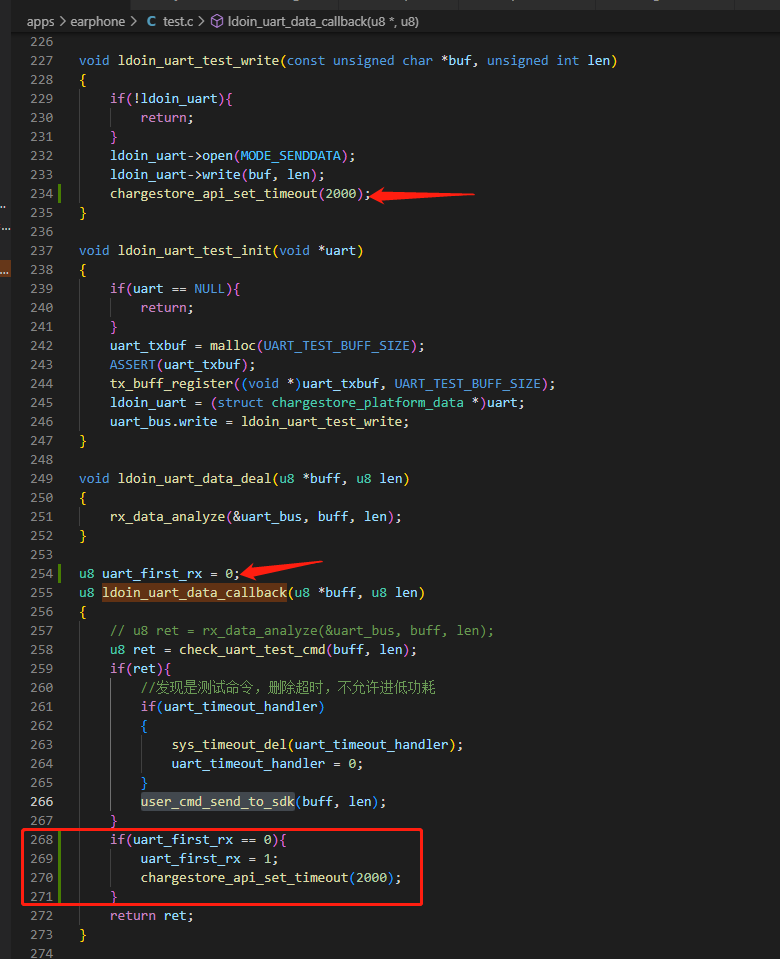Click line number 266 in the gutter
This screenshot has width=780, height=959.
(x=42, y=801)
